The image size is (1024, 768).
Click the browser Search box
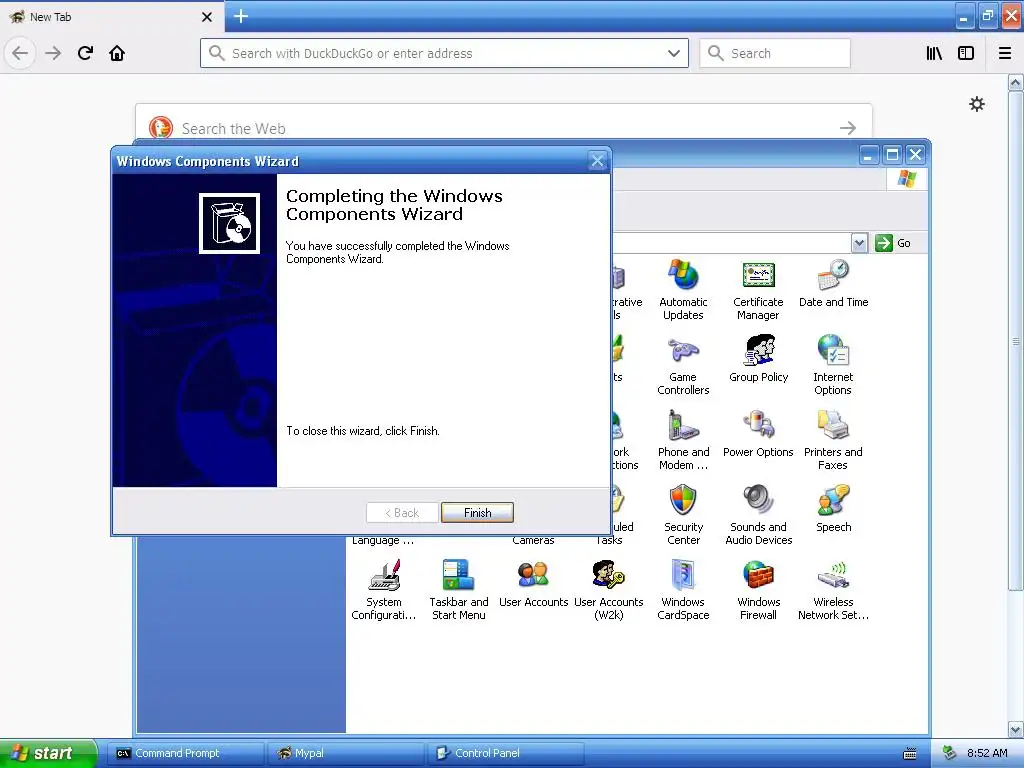click(775, 53)
